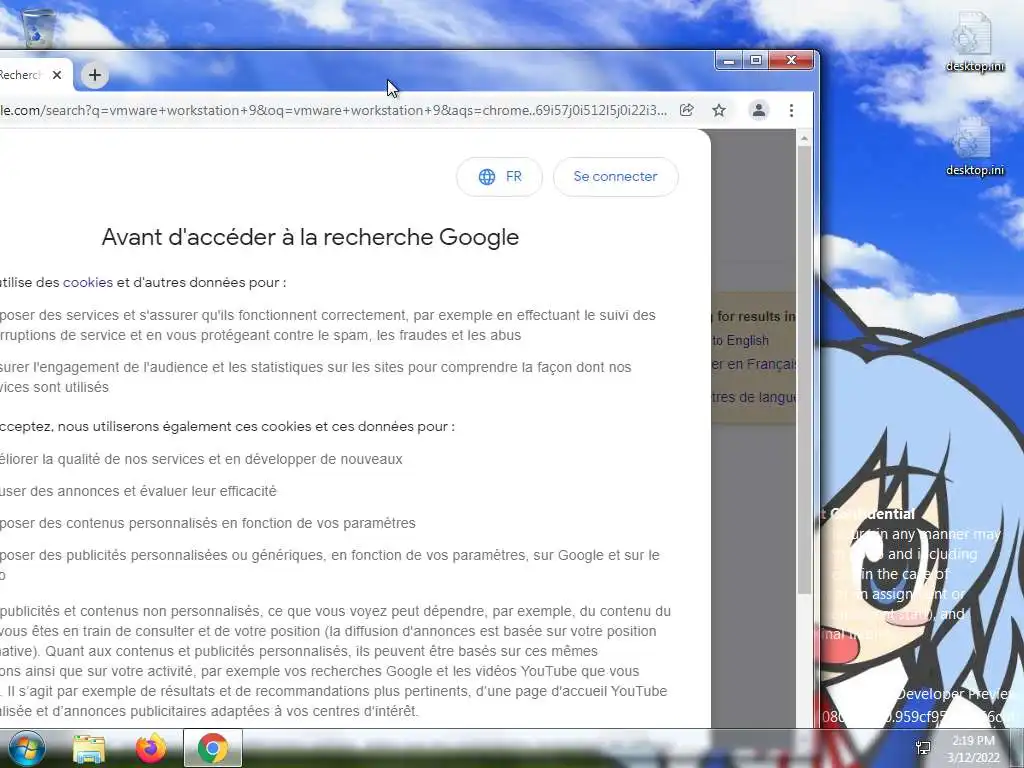Select the Recycle Bin desktop icon
Image resolution: width=1024 pixels, height=768 pixels.
[37, 26]
